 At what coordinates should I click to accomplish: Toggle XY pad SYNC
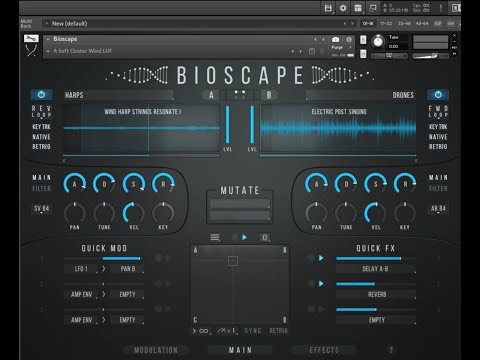(252, 331)
